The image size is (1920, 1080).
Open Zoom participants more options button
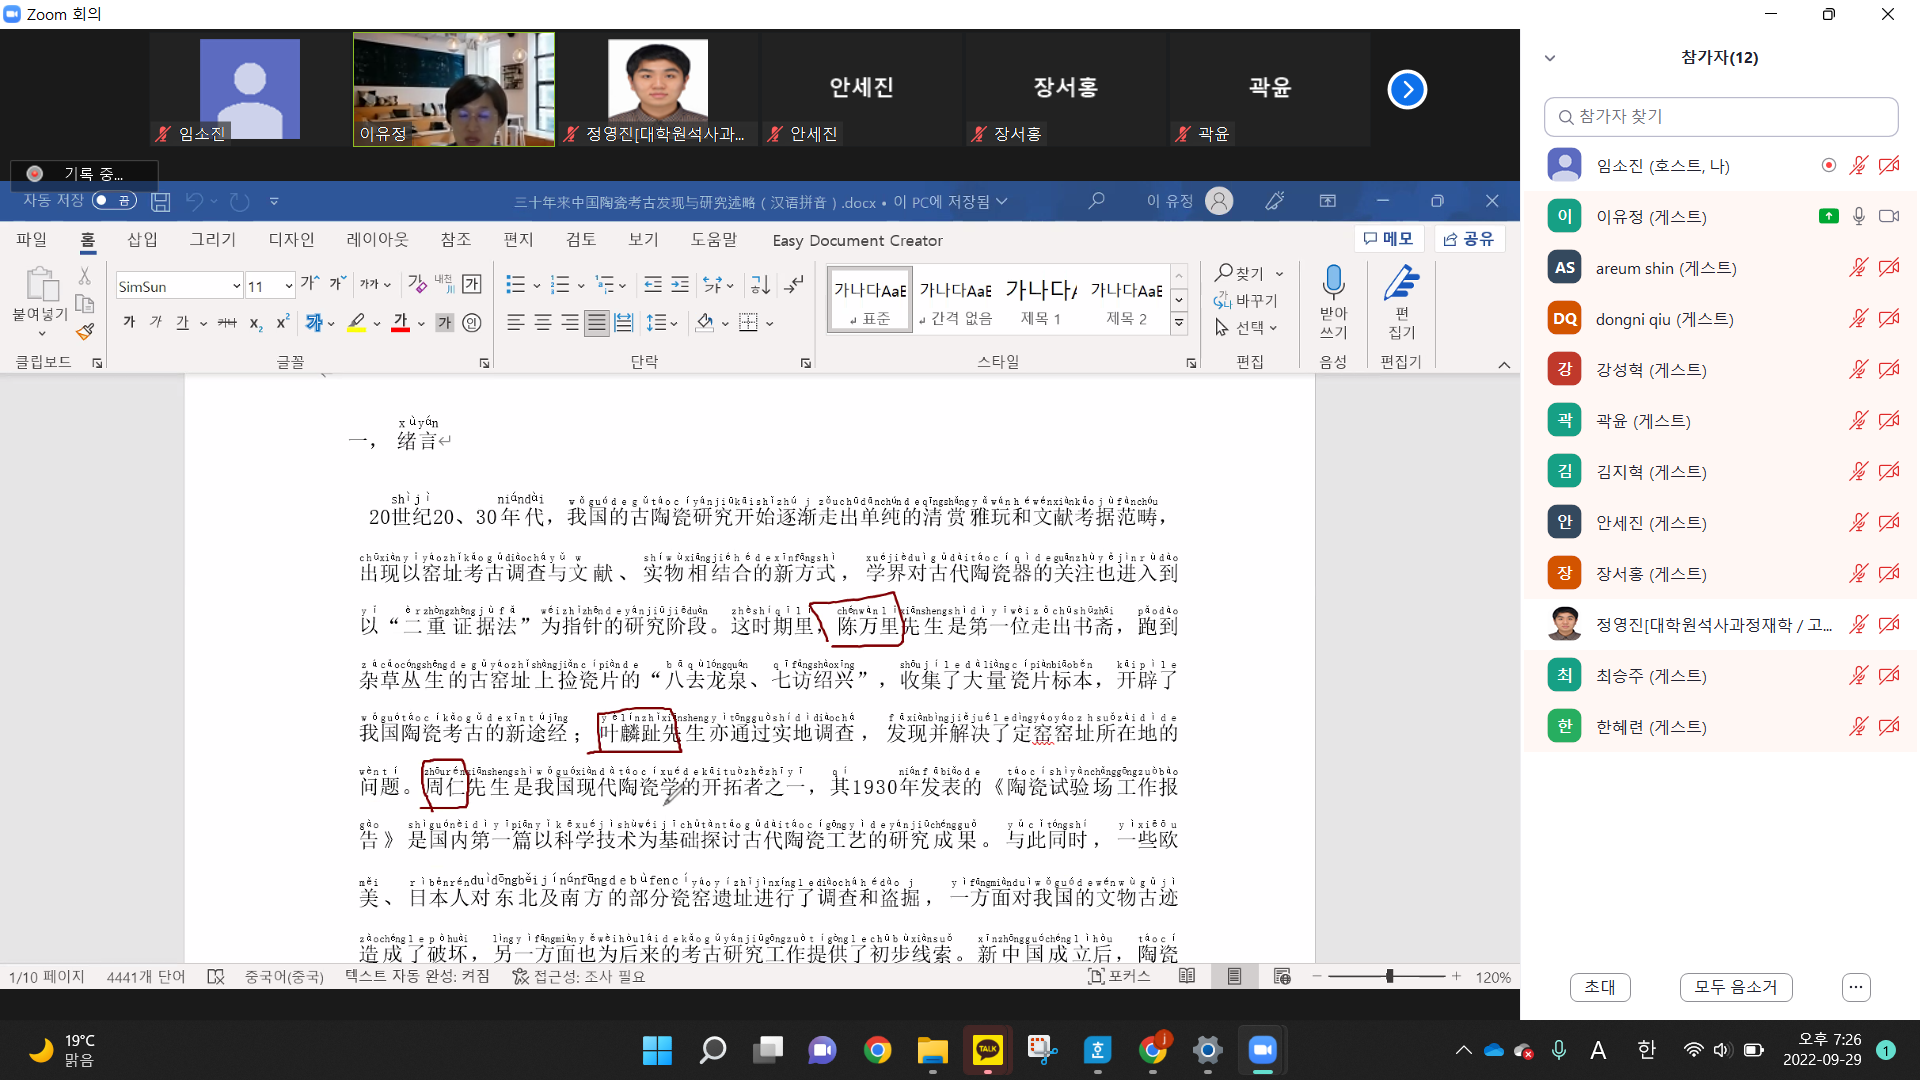coord(1855,987)
